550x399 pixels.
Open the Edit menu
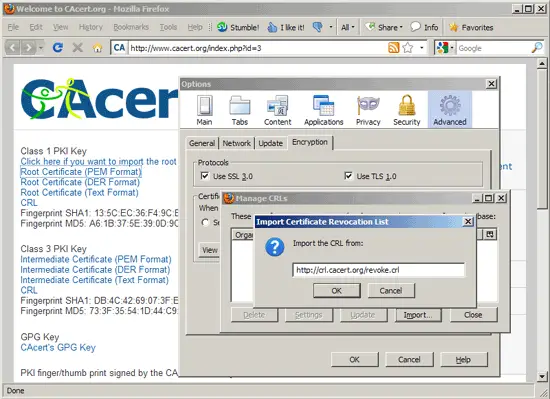36,27
